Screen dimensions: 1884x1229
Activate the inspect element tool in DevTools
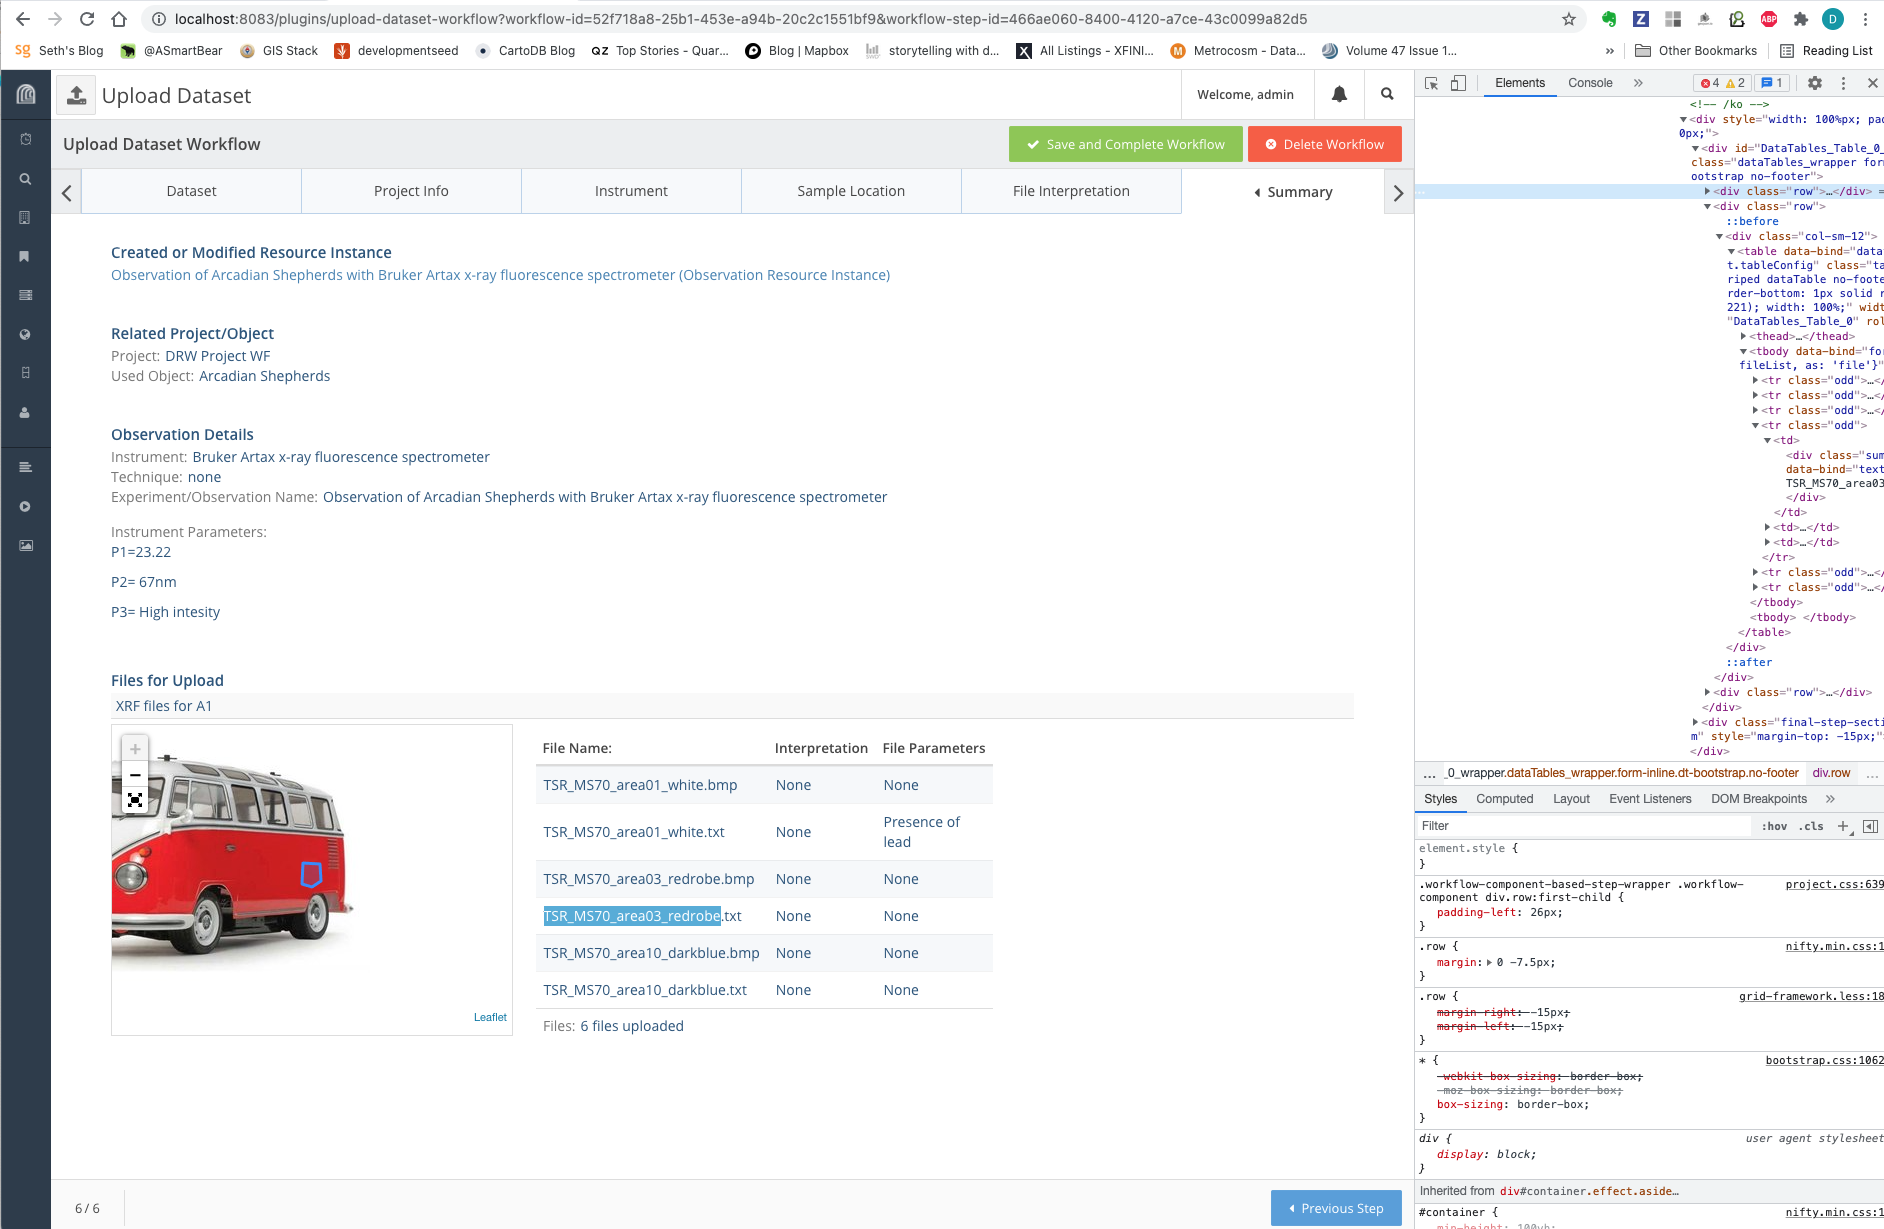coord(1432,83)
